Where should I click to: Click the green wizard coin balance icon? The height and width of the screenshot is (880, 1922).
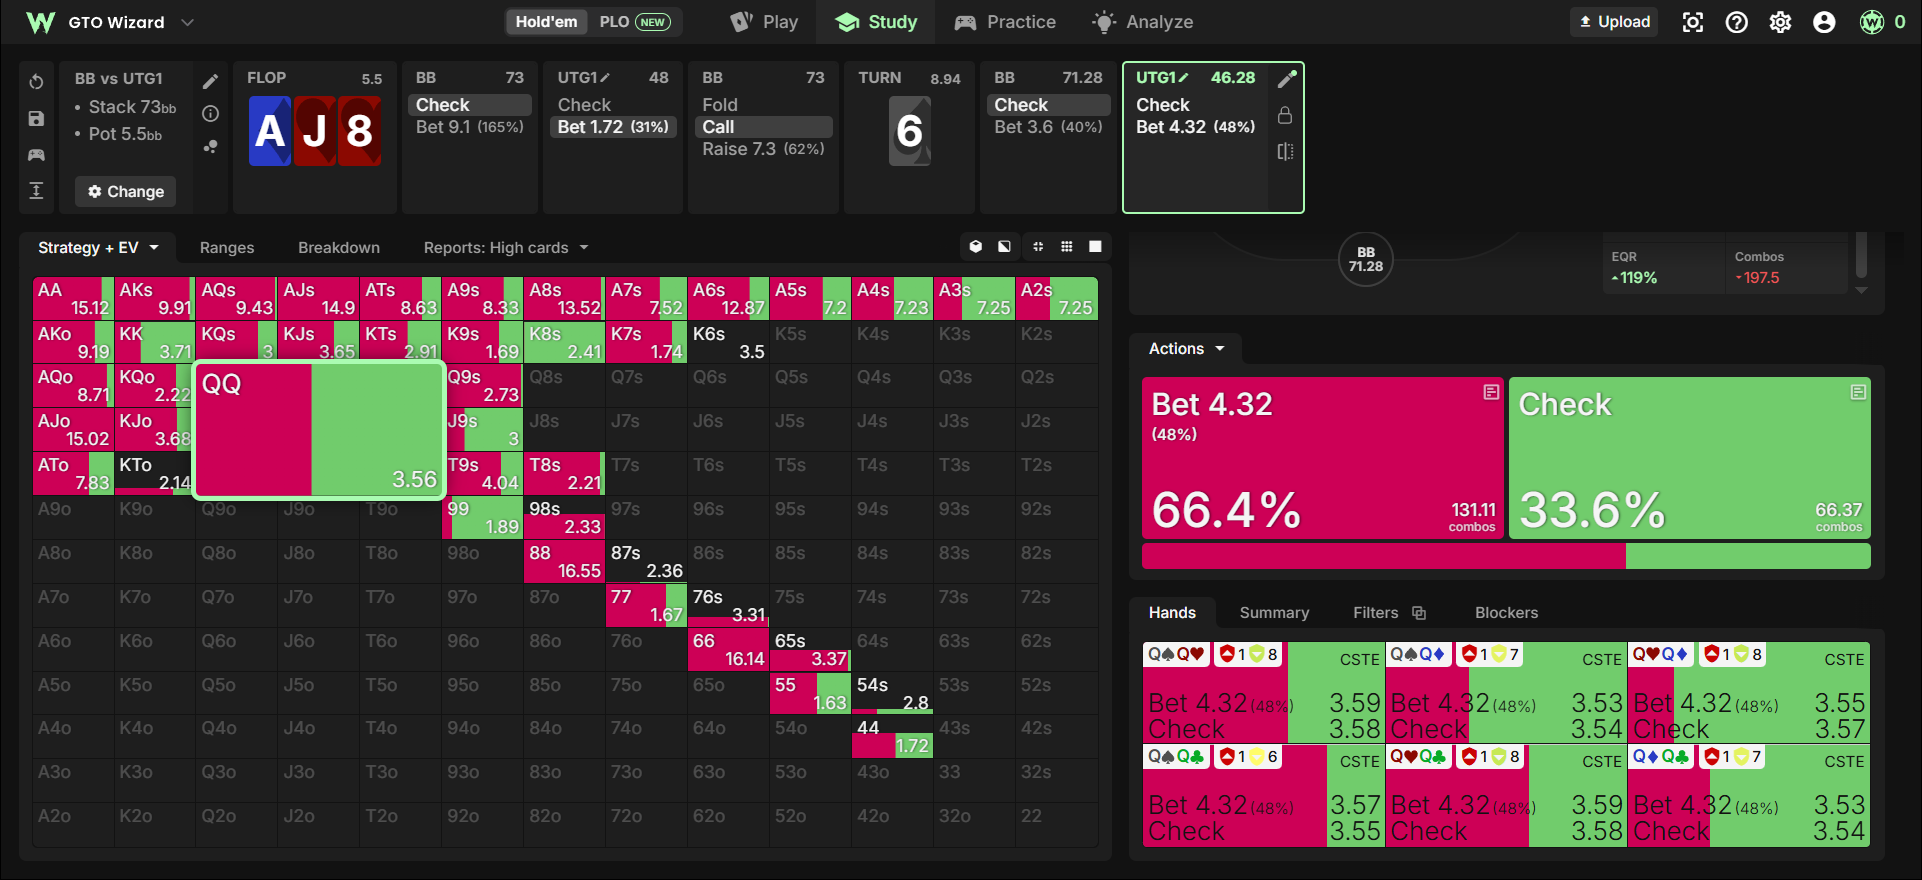pos(1871,22)
